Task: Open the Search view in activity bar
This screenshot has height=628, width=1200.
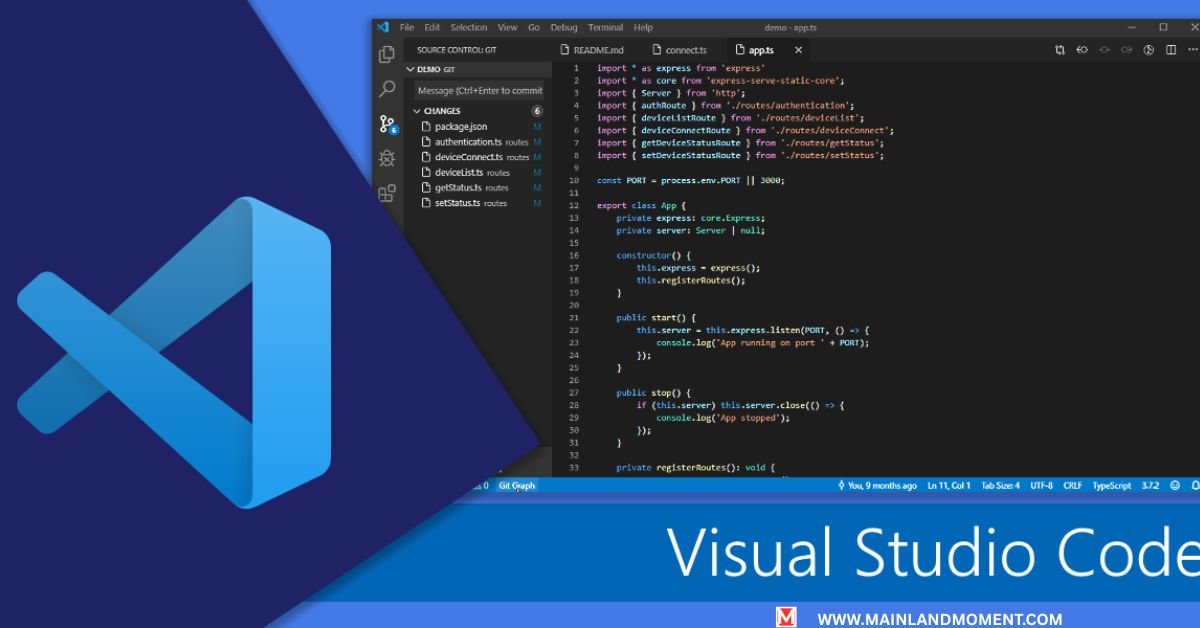Action: [387, 89]
